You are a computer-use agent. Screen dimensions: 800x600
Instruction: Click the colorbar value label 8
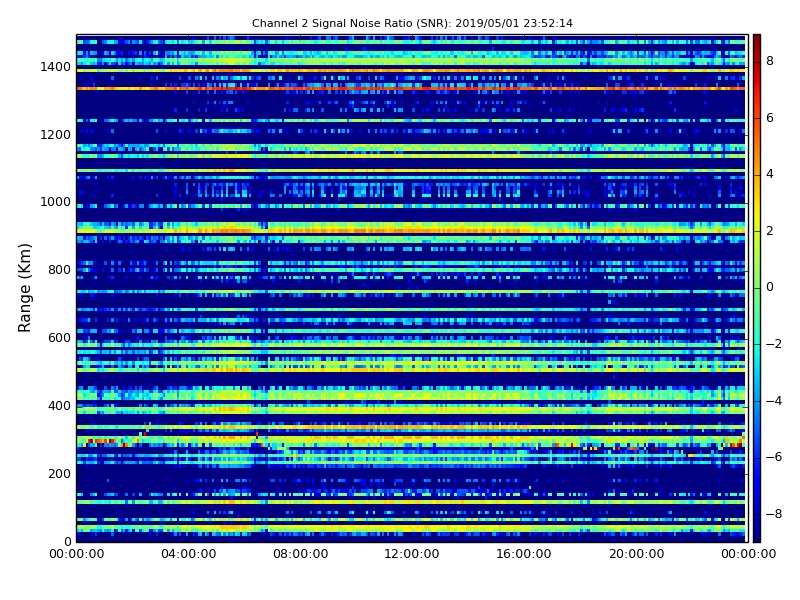tap(770, 61)
